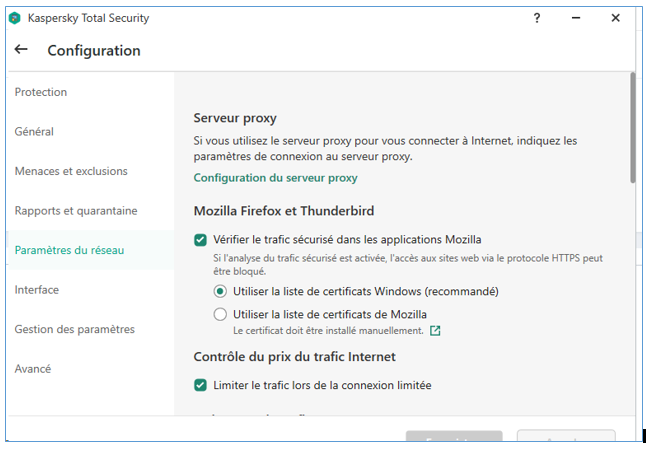
Task: Open the help question mark icon
Action: 537,18
